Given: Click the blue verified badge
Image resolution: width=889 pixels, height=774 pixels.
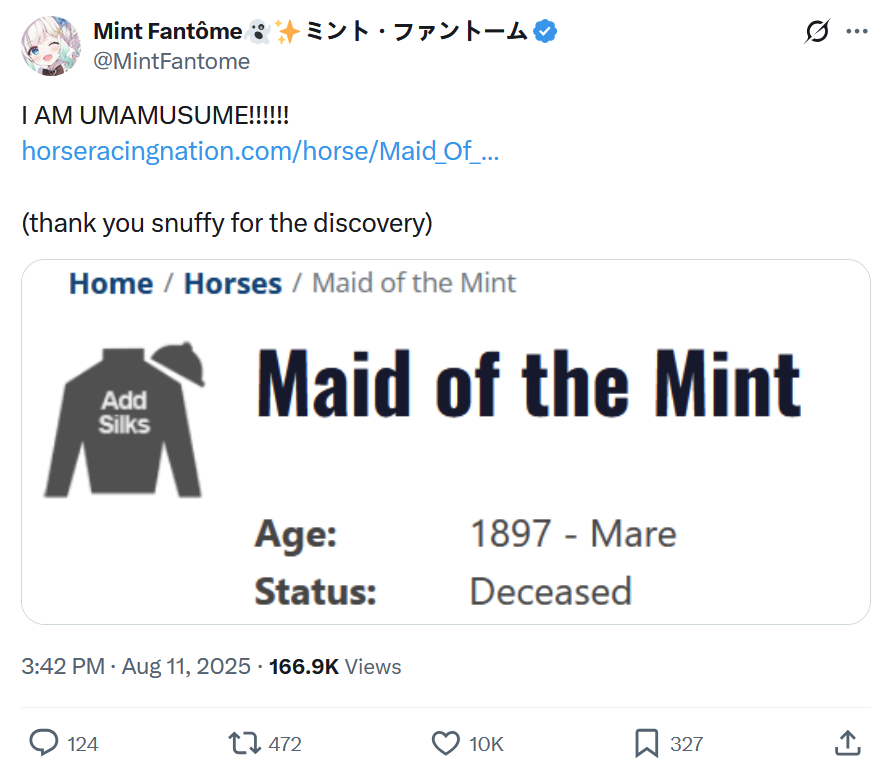Looking at the screenshot, I should click(545, 32).
